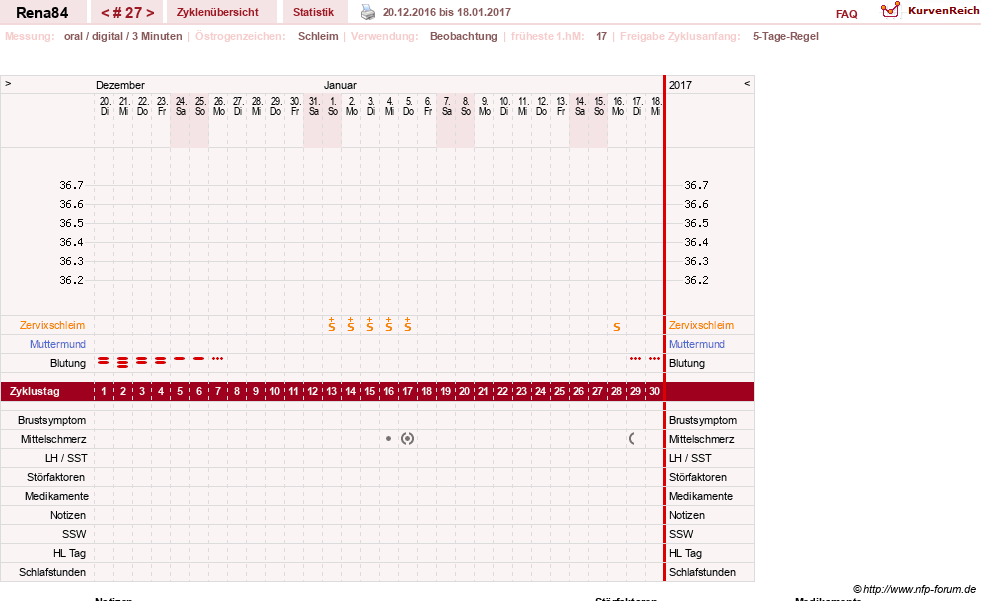
Task: Open the Zyklenübersicht tab
Action: coord(218,12)
